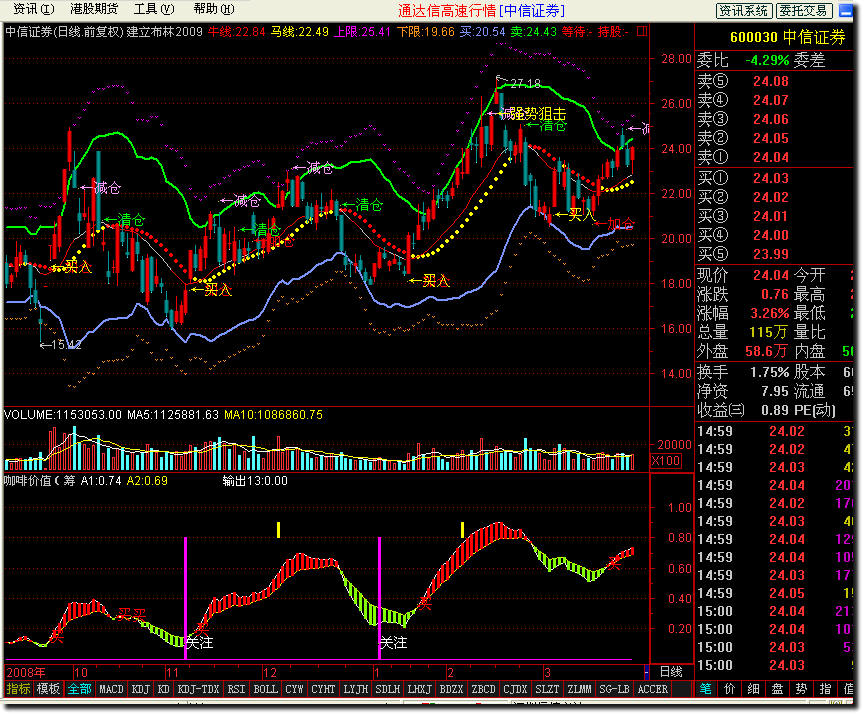865x715 pixels.
Task: Switch to the LHXJ indicator tab
Action: (x=419, y=689)
